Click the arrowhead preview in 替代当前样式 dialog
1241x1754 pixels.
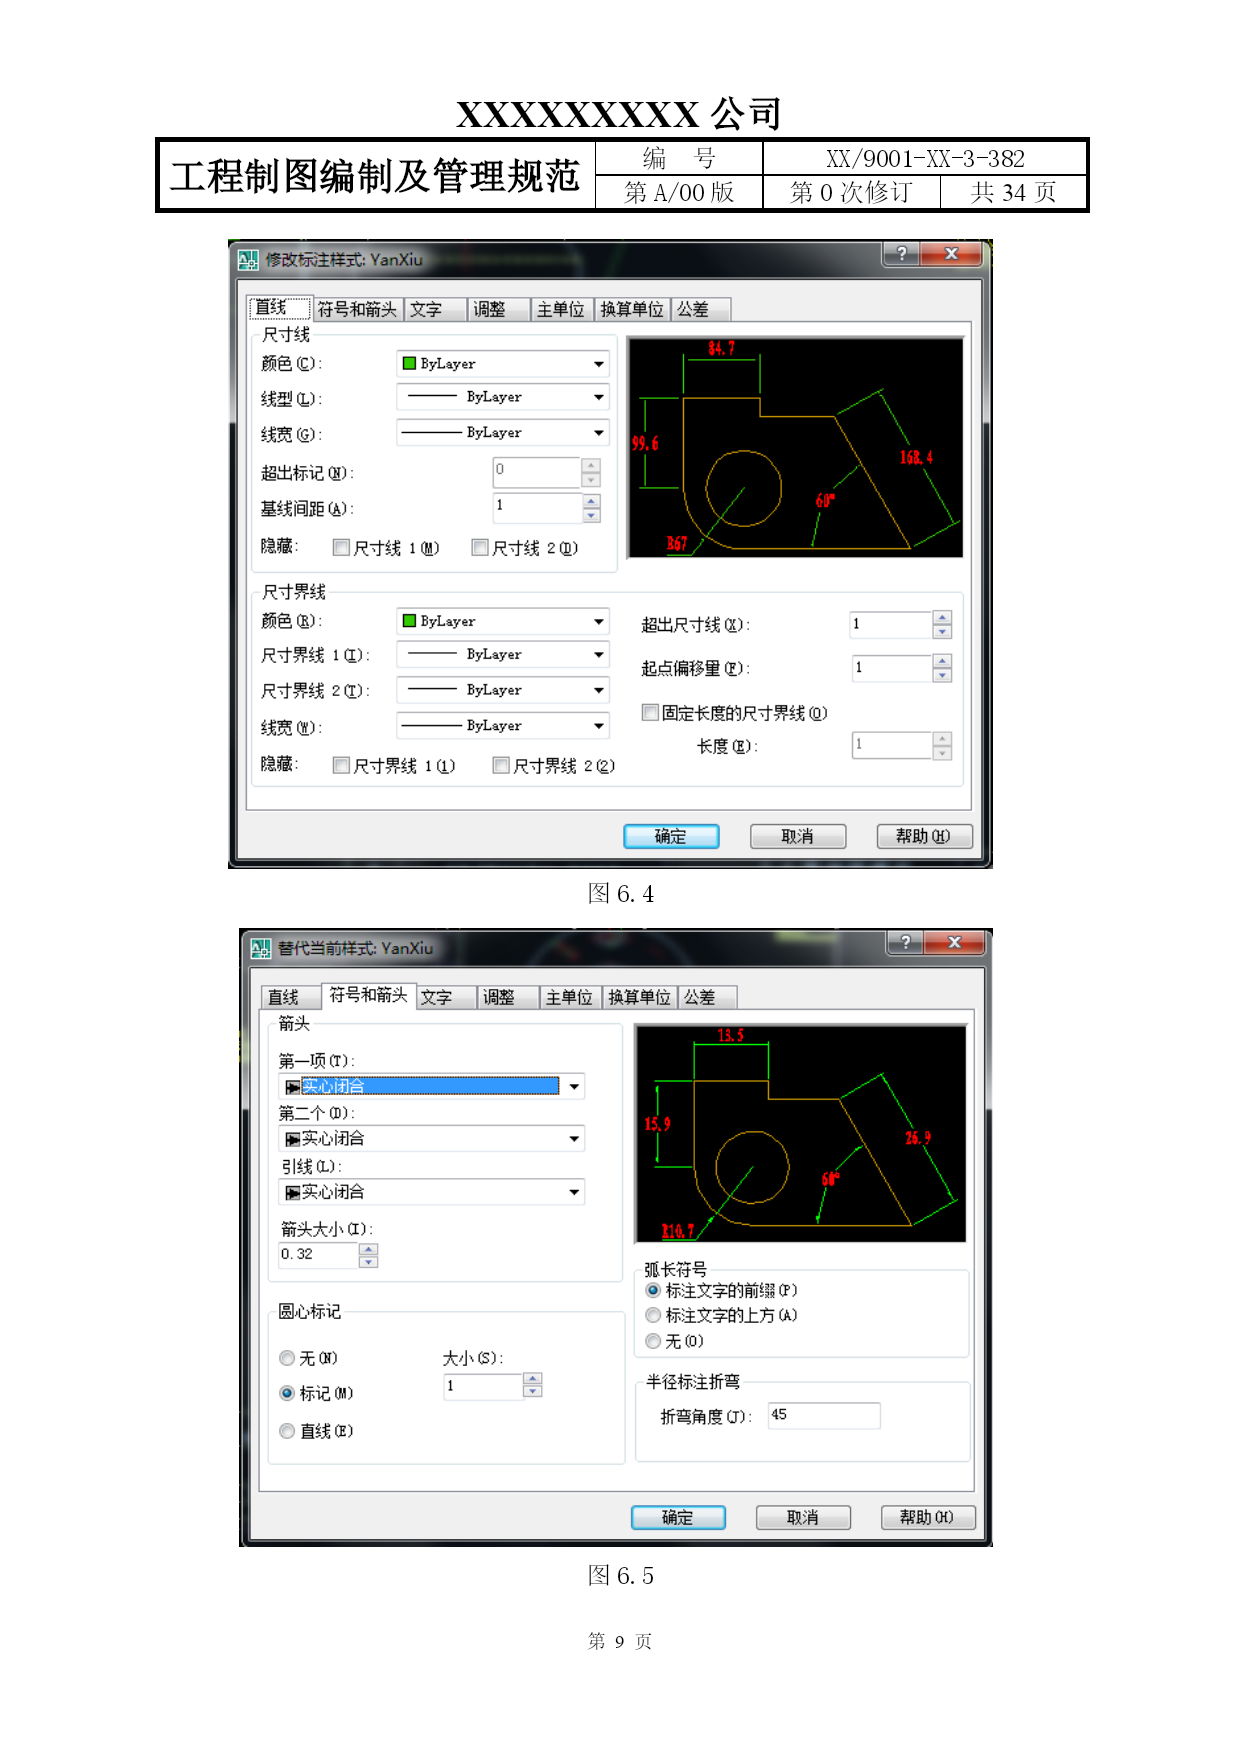click(x=801, y=1134)
